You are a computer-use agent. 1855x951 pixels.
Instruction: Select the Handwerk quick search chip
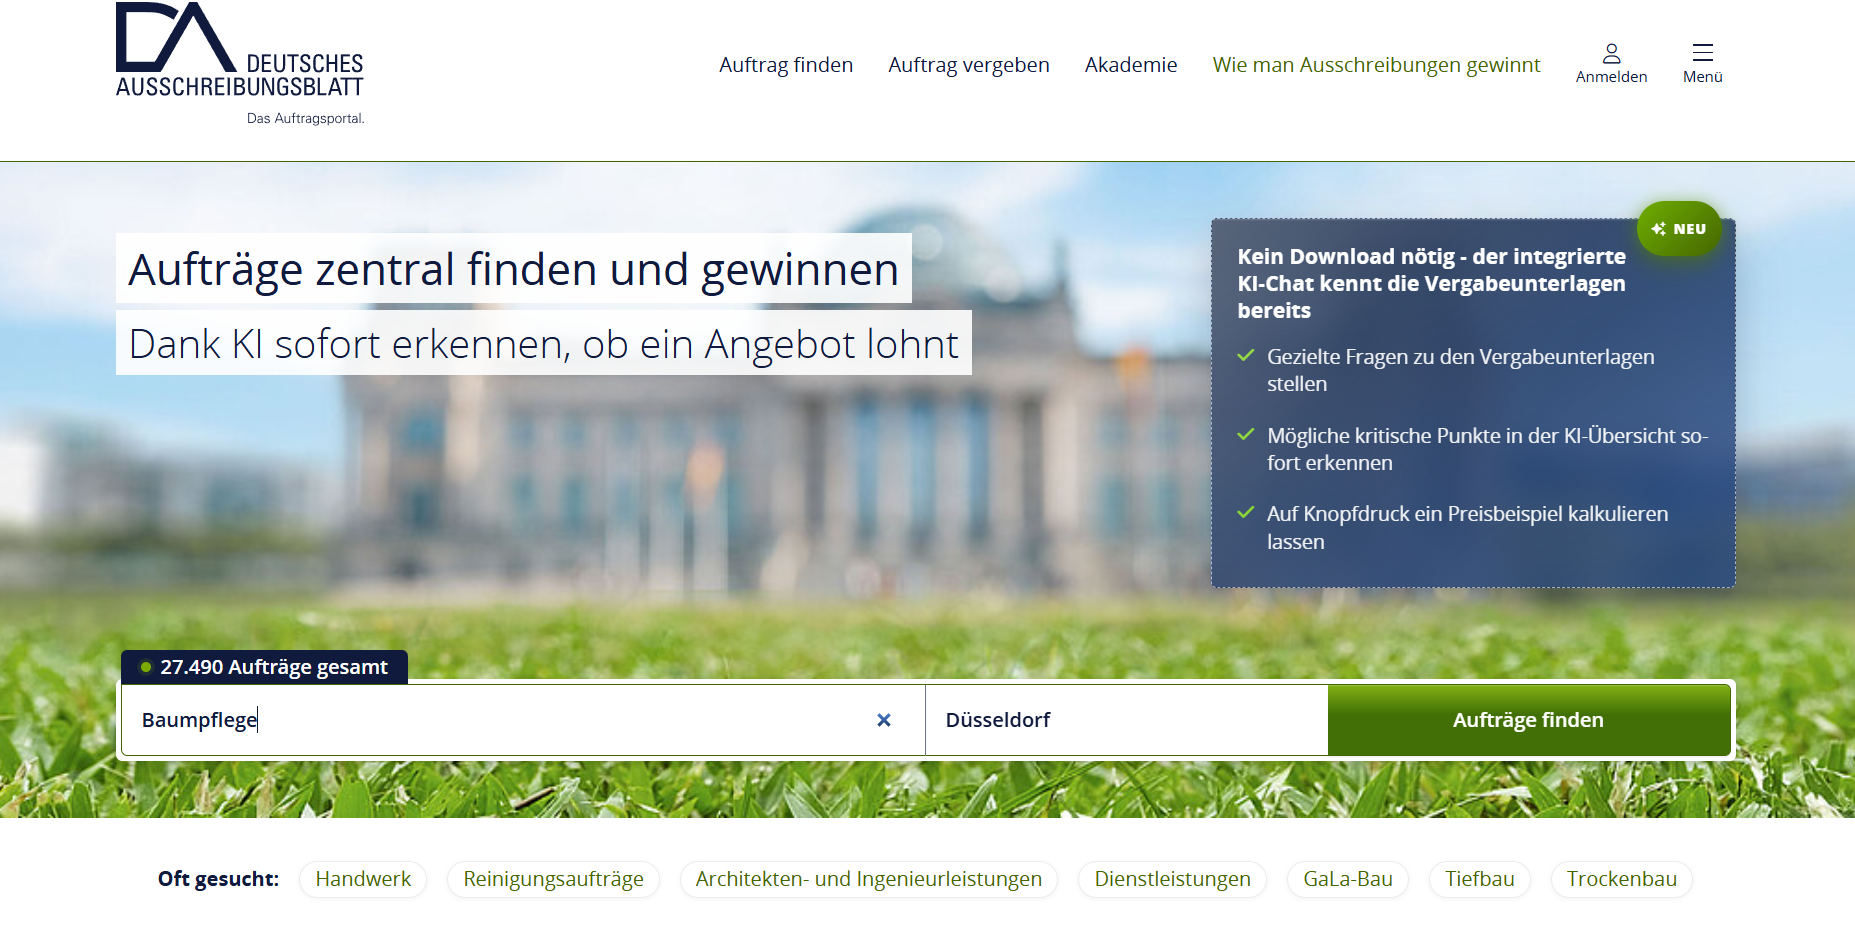[x=363, y=879]
